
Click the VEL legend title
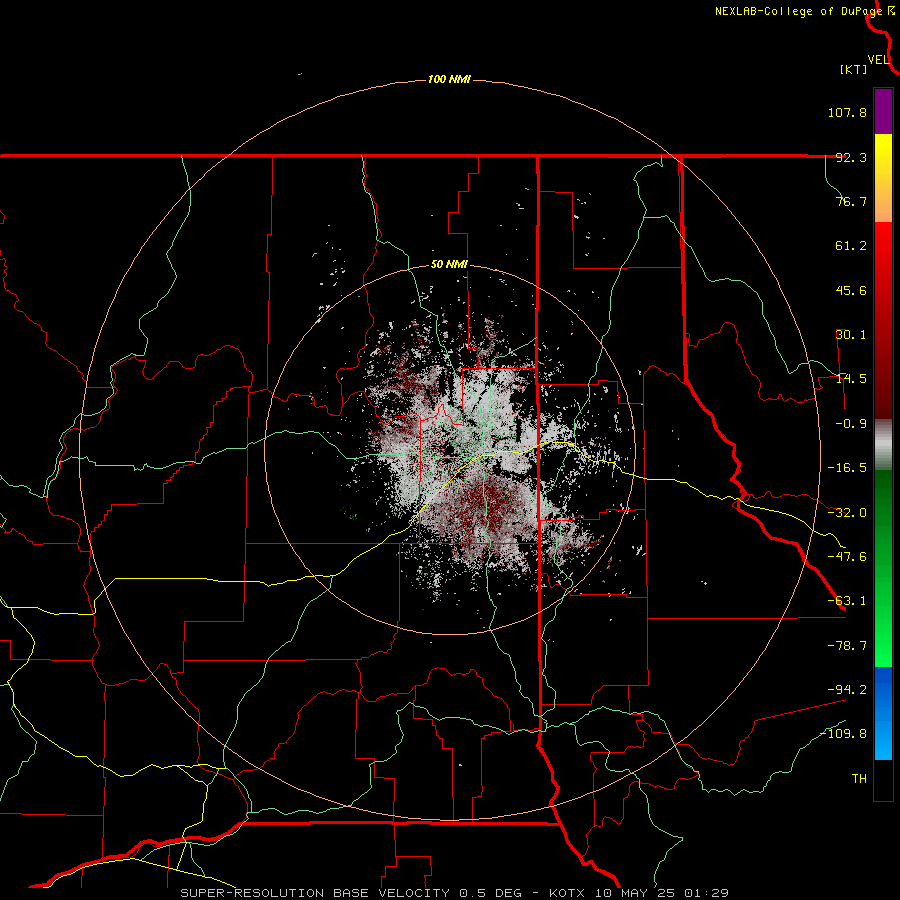(879, 60)
